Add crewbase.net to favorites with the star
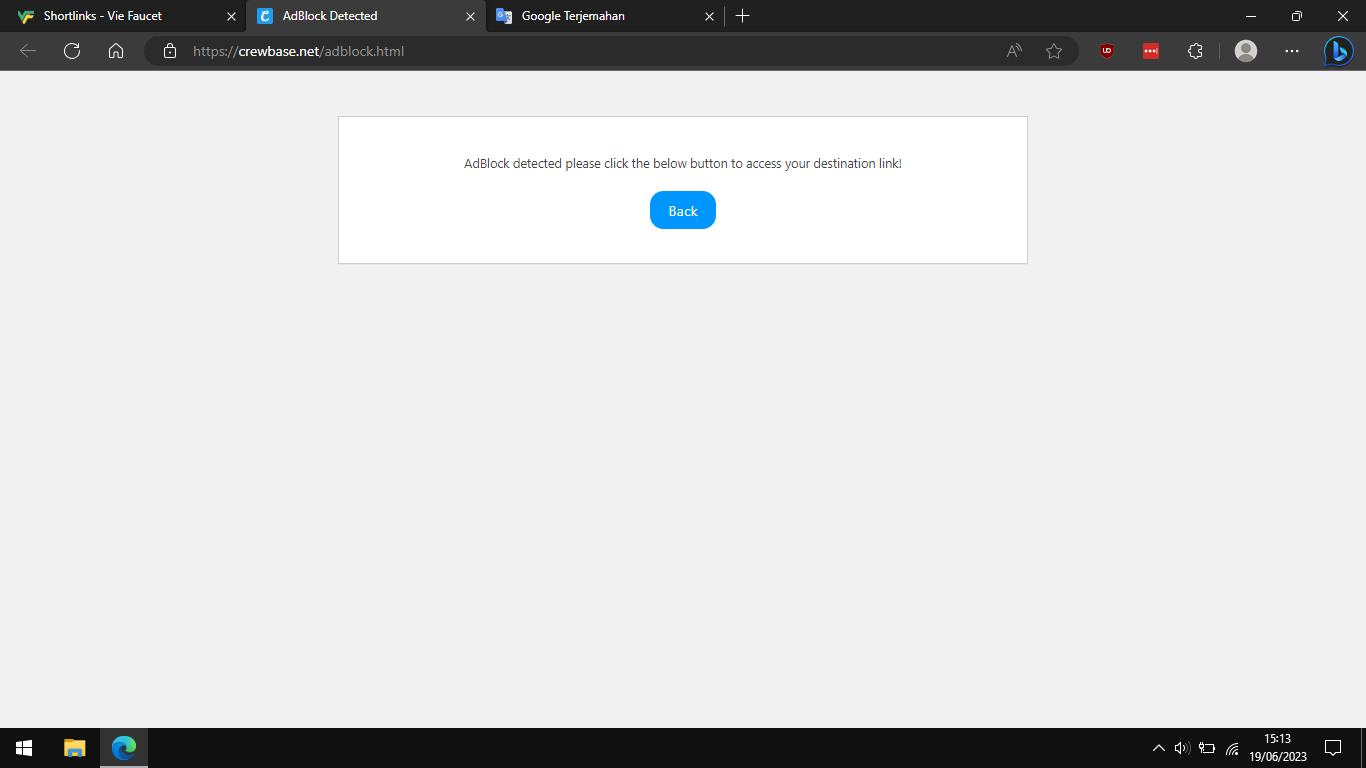 pyautogui.click(x=1054, y=51)
